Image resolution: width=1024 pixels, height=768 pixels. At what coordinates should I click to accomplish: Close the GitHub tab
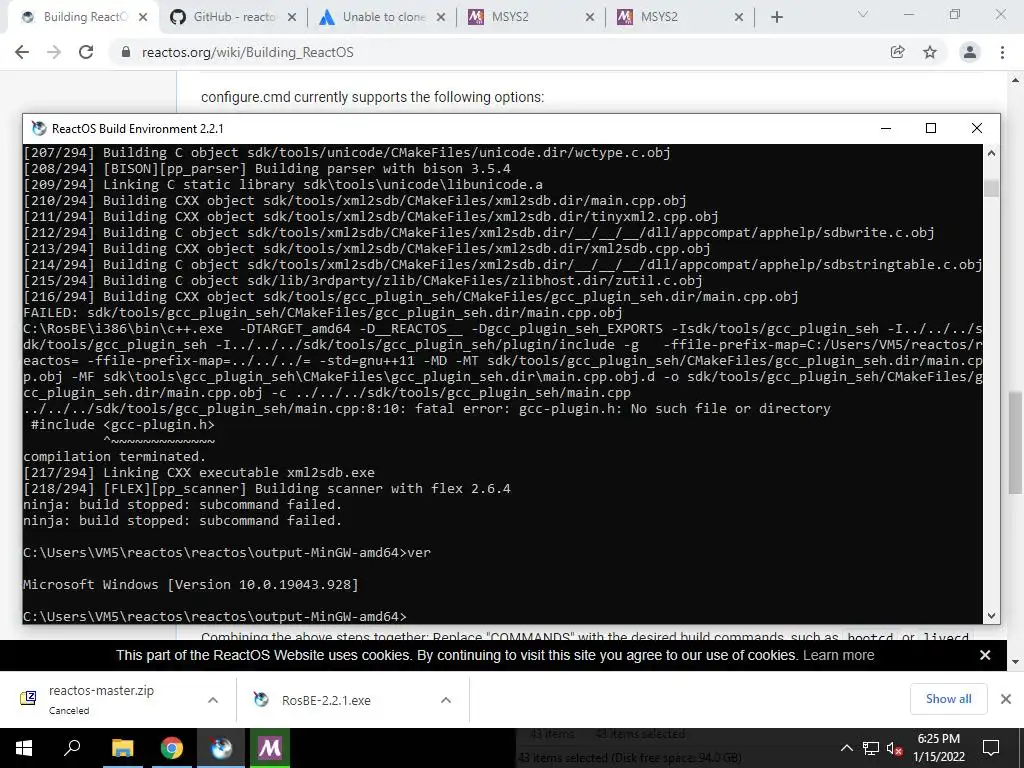[292, 18]
